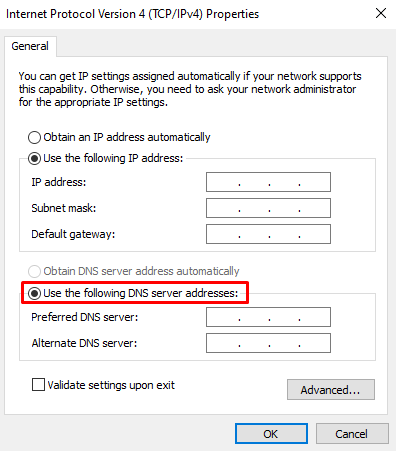Click first octet of Subnet mask field

223,208
